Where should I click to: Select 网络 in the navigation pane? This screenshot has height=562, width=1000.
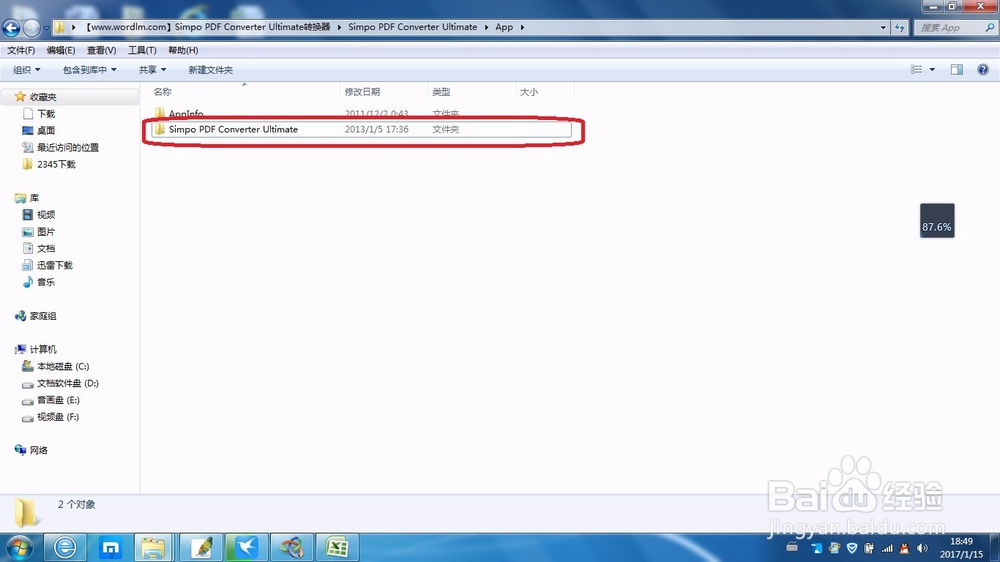[38, 450]
